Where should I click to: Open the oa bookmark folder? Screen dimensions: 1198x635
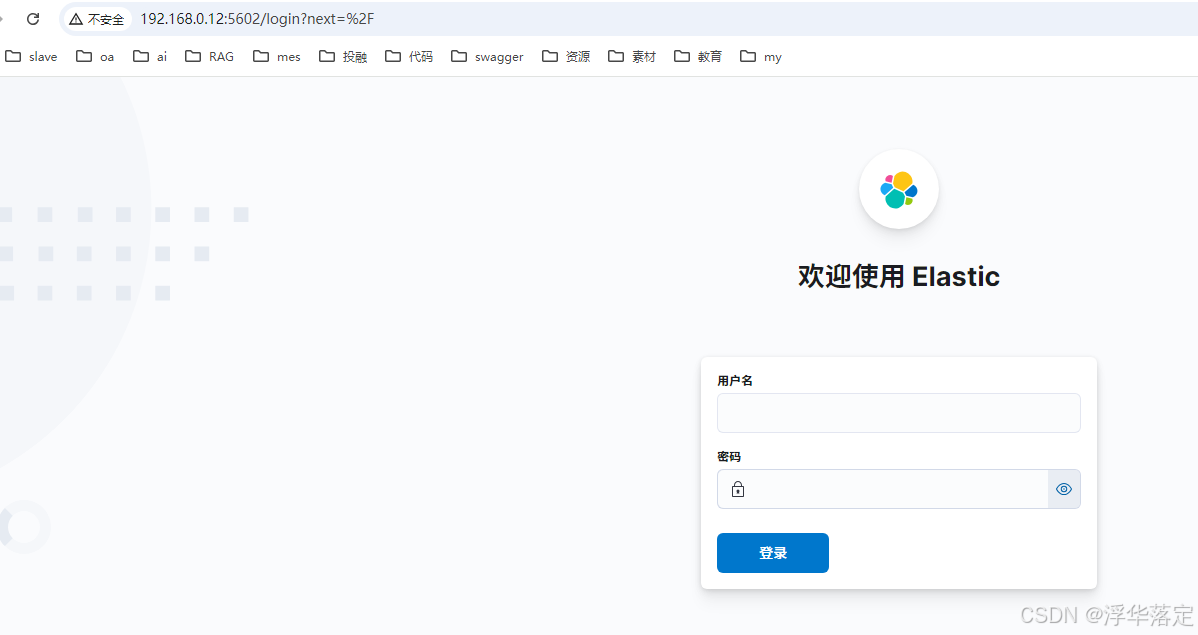coord(96,57)
